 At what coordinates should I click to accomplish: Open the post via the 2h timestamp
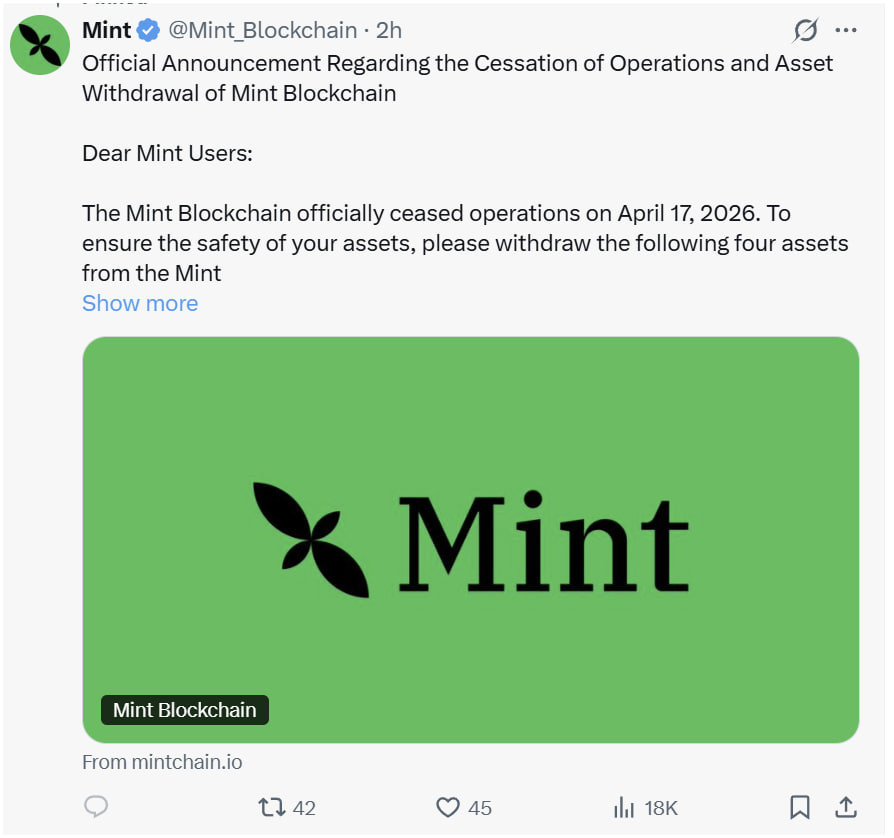(x=389, y=31)
